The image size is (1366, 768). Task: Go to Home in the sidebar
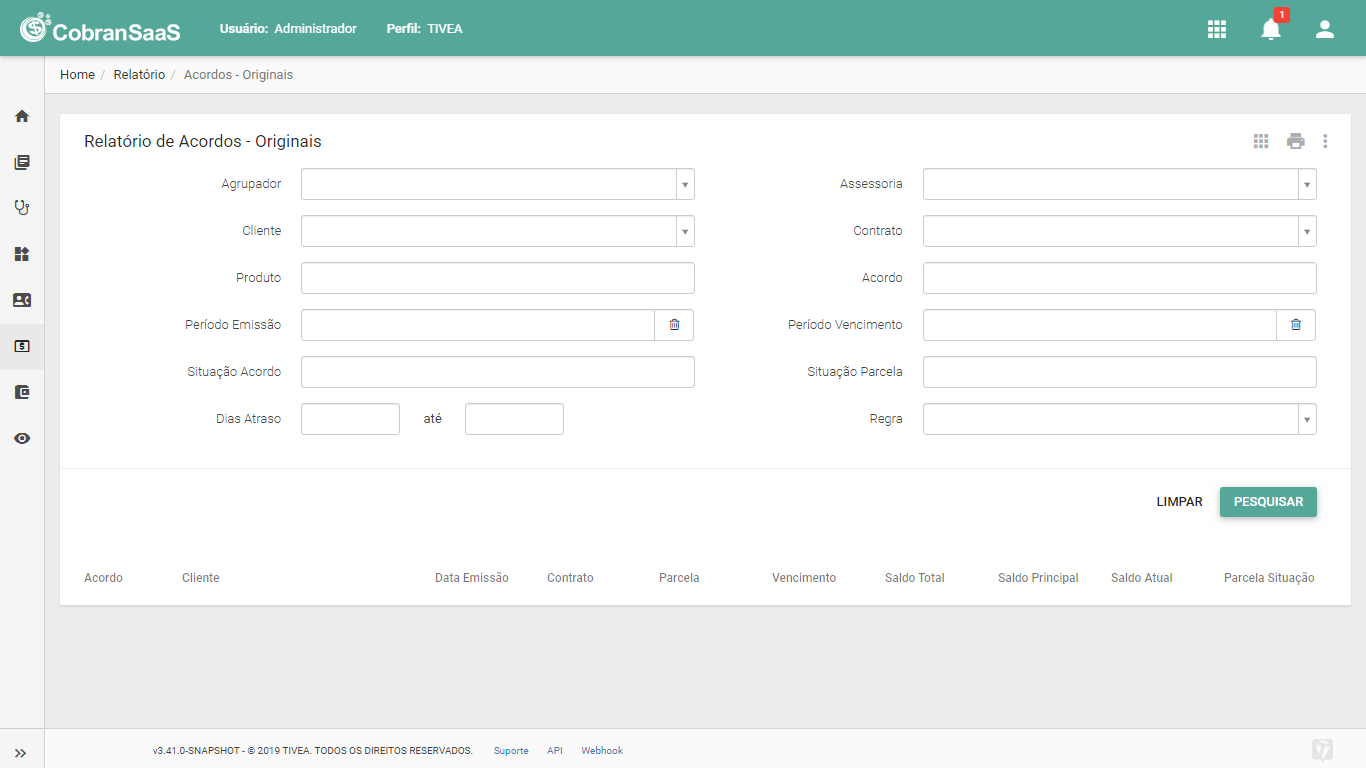point(22,116)
